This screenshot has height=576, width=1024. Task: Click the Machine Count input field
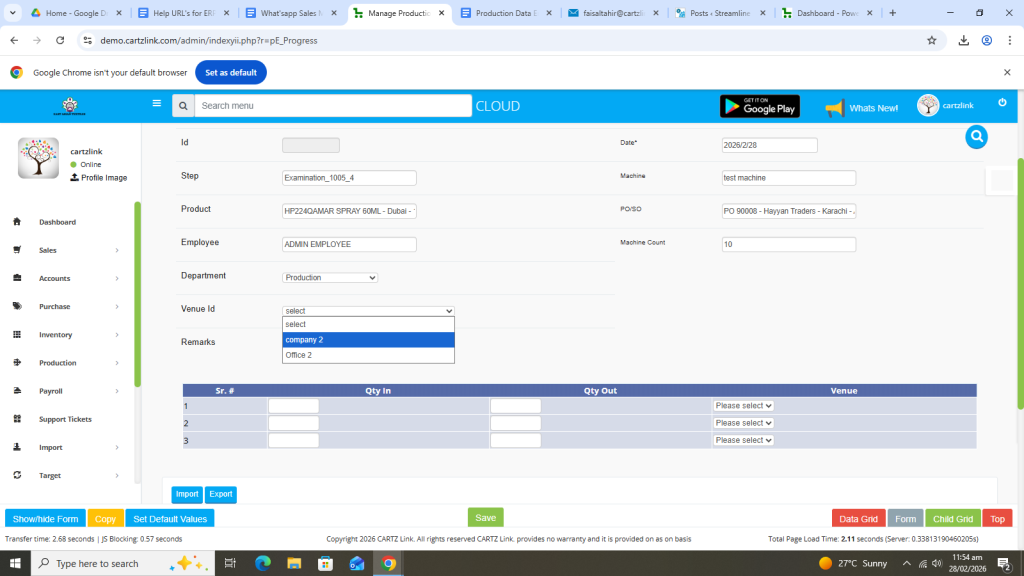coord(788,244)
